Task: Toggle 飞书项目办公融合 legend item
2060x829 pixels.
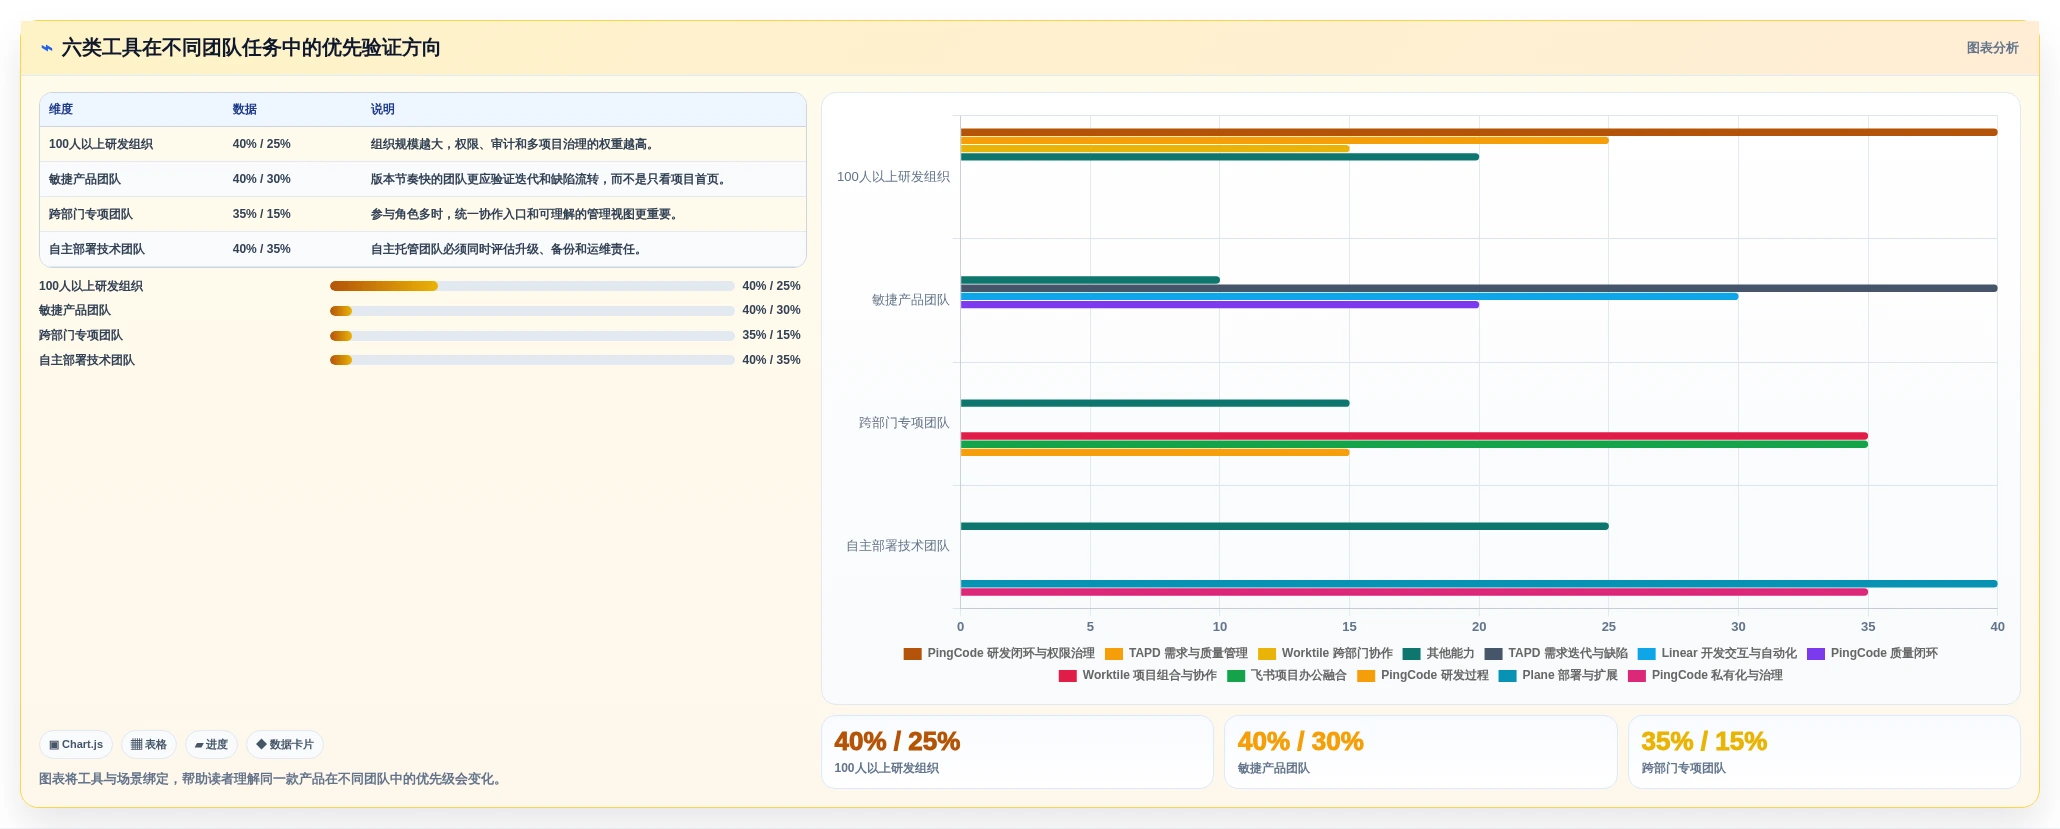Action: pos(1287,675)
